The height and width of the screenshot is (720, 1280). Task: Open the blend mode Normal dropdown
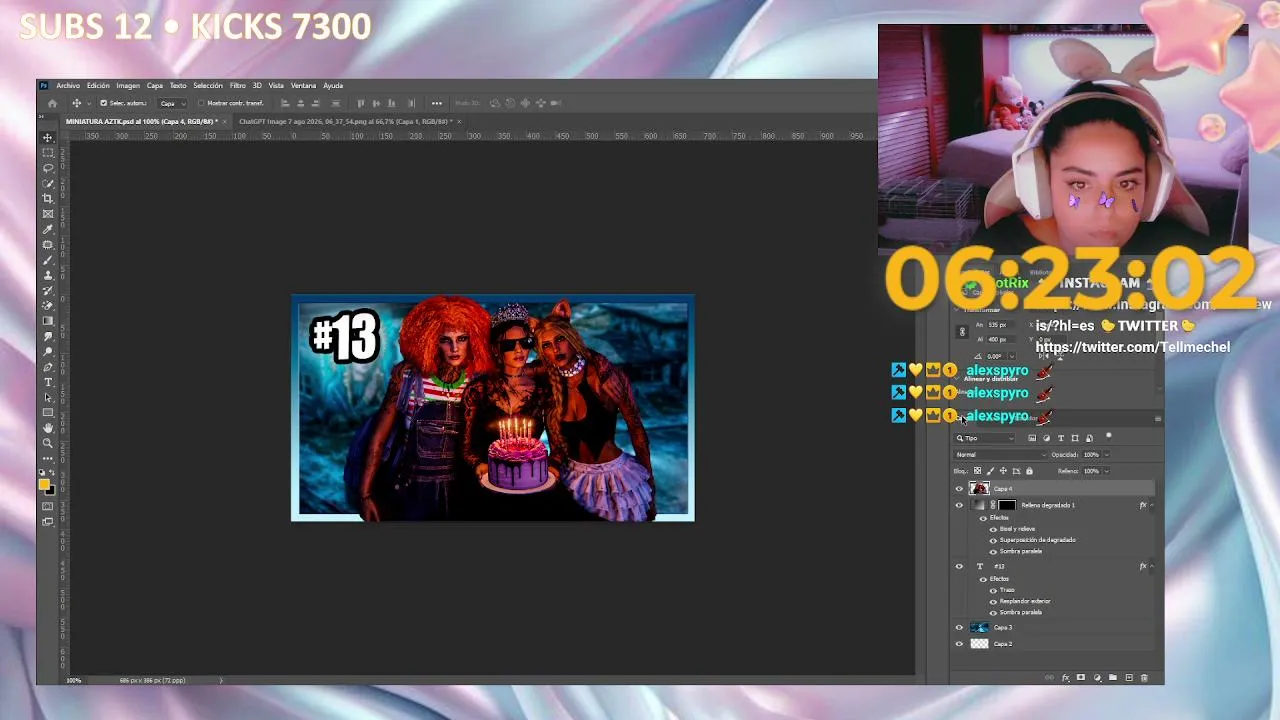[1000, 455]
